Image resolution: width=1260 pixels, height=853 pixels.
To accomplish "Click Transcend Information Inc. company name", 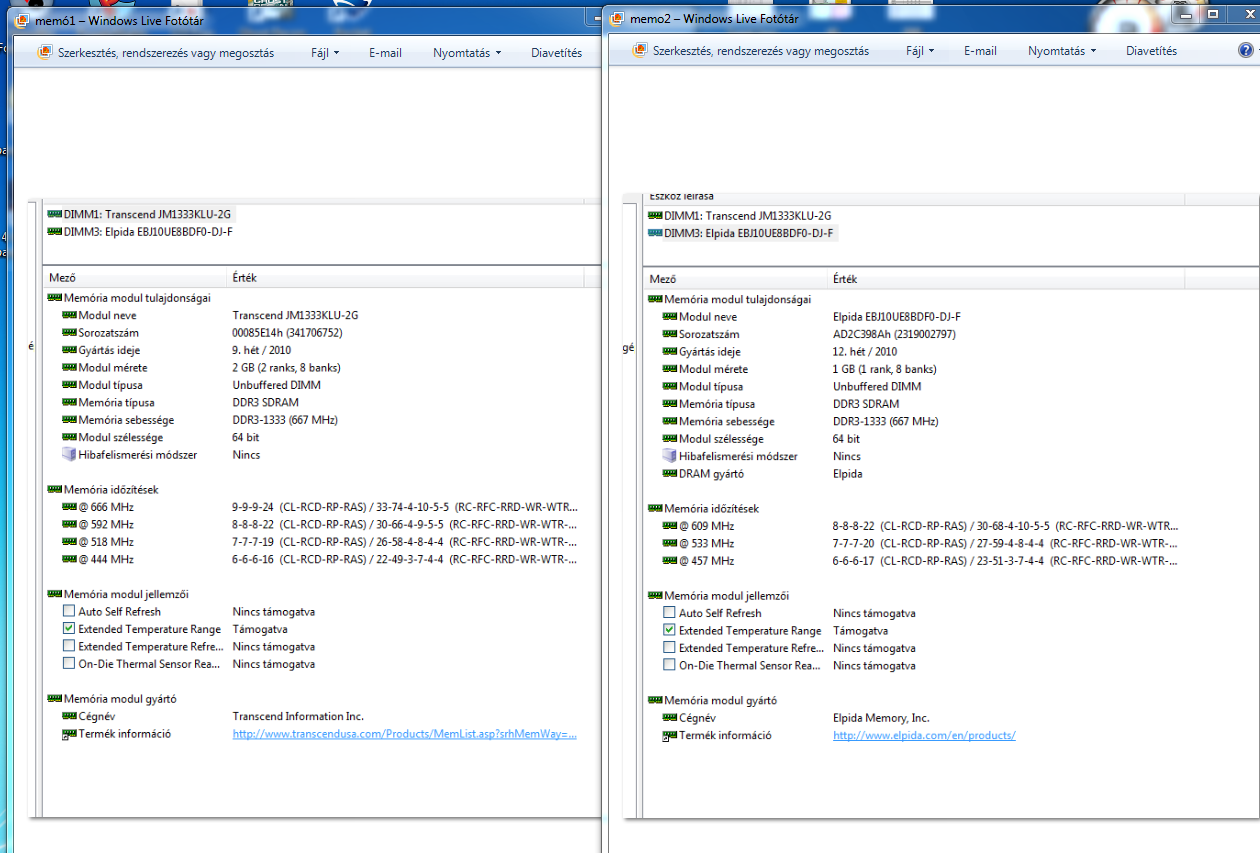I will pyautogui.click(x=298, y=716).
